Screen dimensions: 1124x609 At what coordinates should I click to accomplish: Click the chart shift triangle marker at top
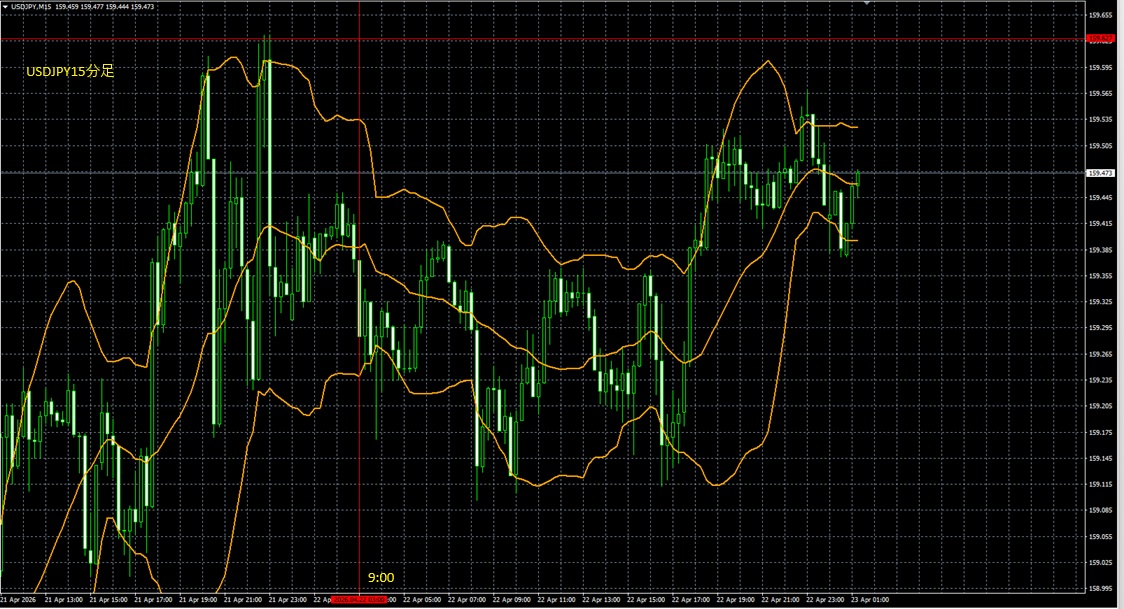[867, 4]
